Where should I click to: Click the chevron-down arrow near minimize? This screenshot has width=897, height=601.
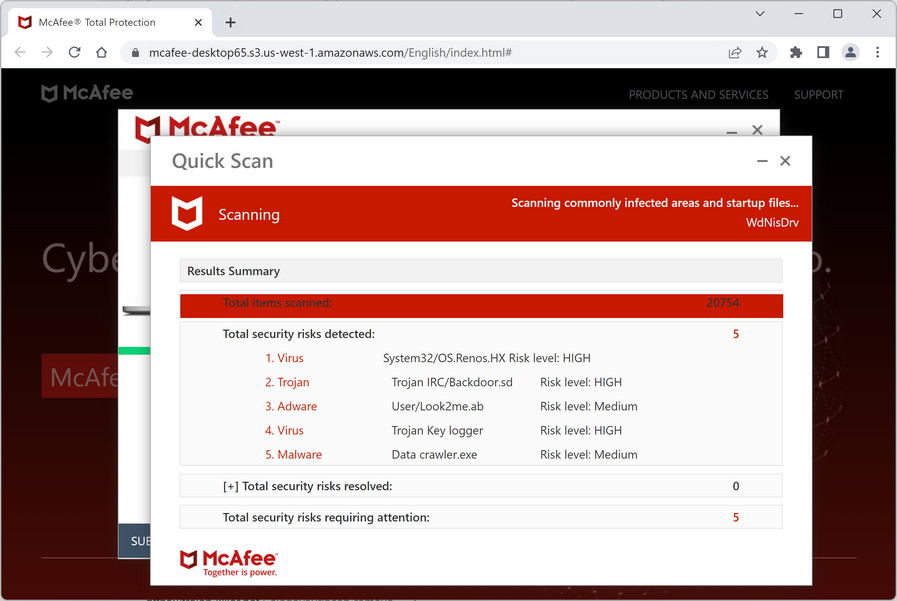pyautogui.click(x=760, y=14)
